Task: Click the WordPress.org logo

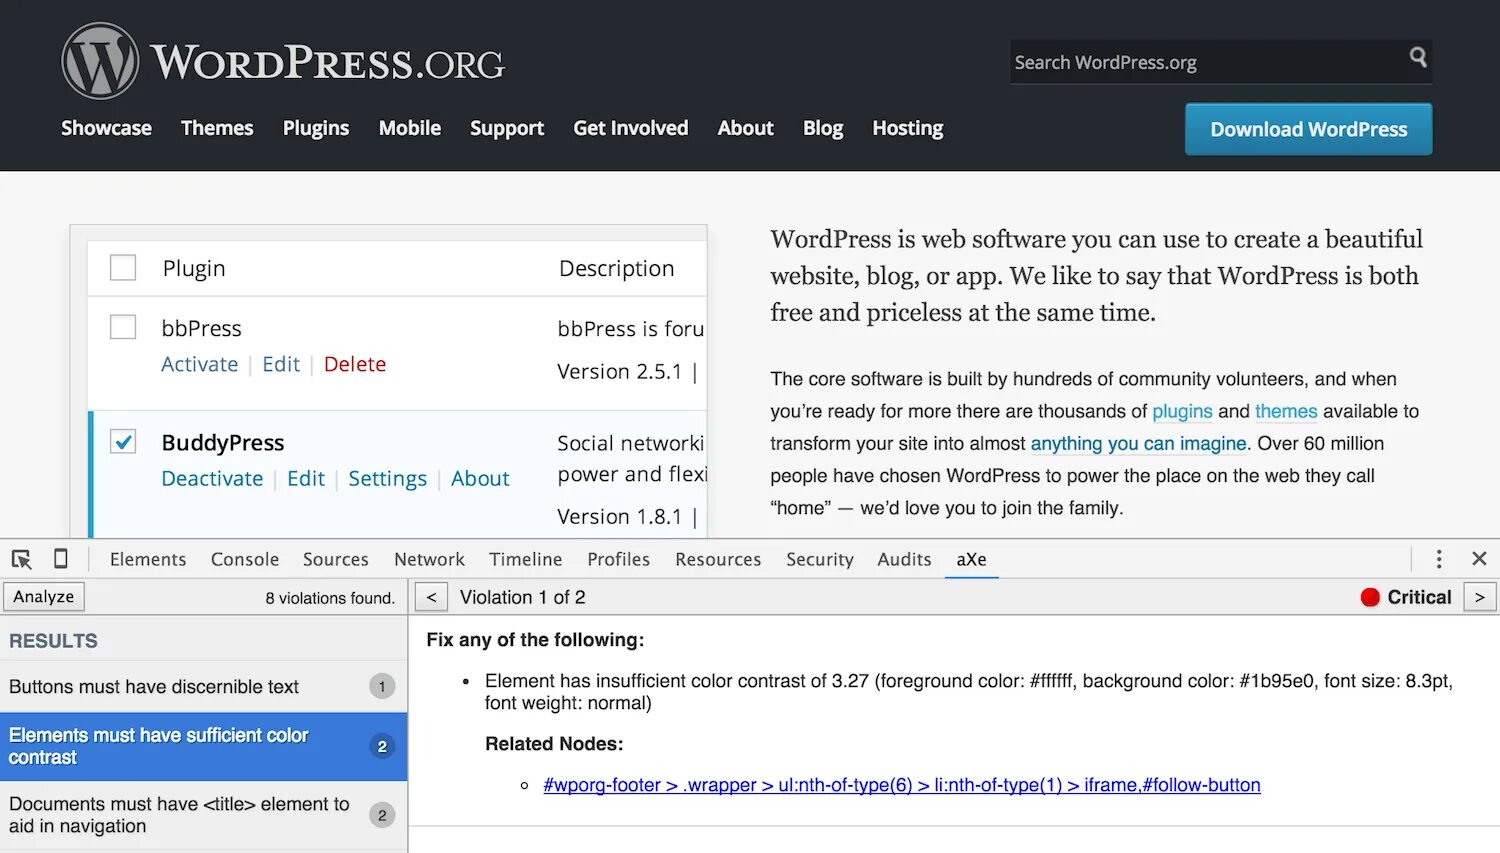Action: click(x=283, y=60)
